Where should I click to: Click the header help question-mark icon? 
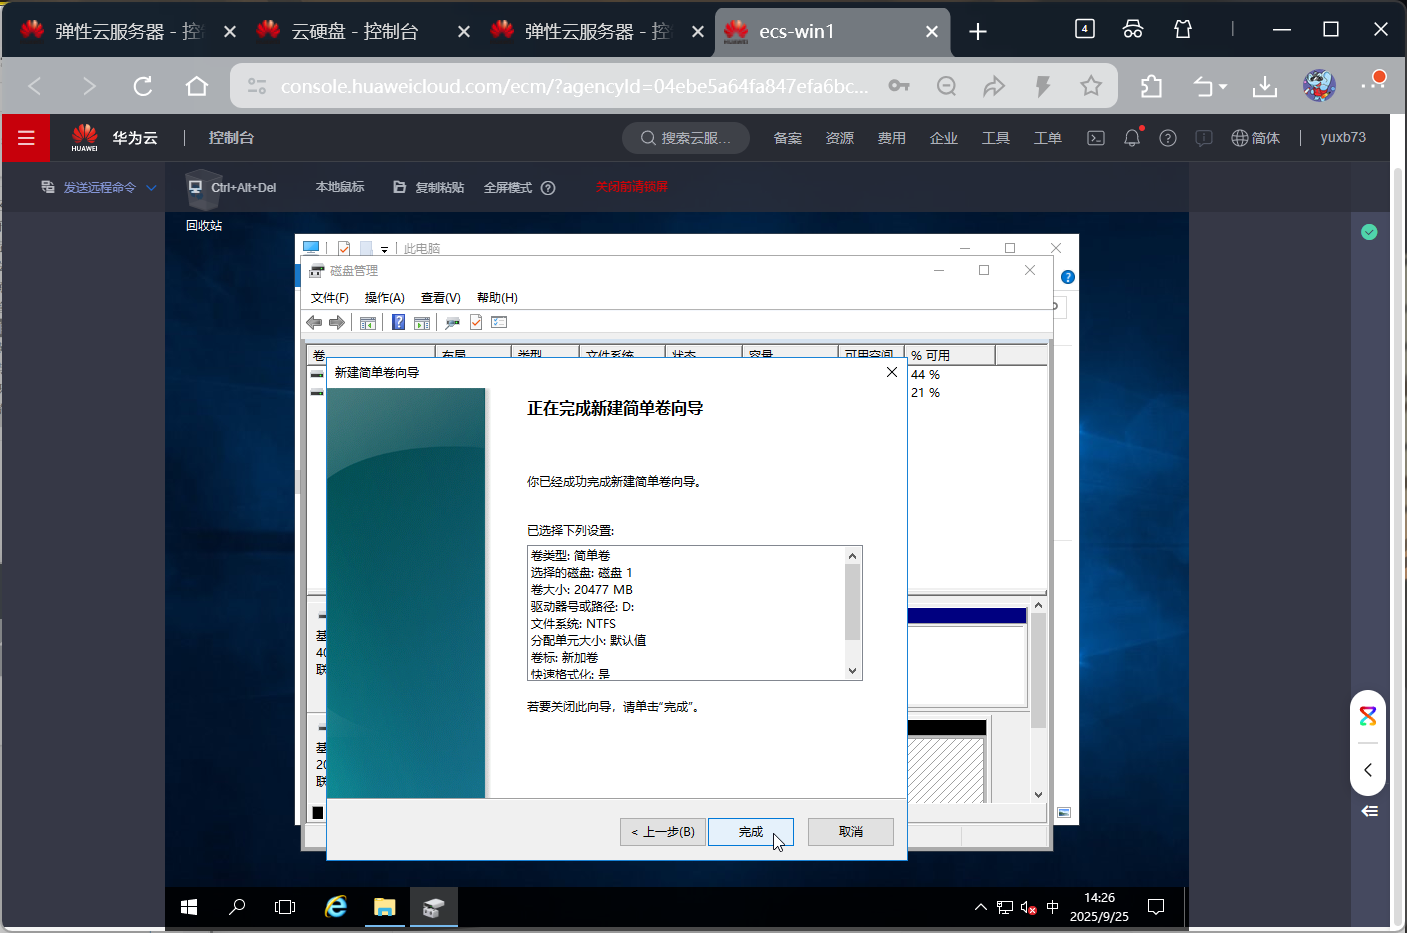tap(1168, 138)
